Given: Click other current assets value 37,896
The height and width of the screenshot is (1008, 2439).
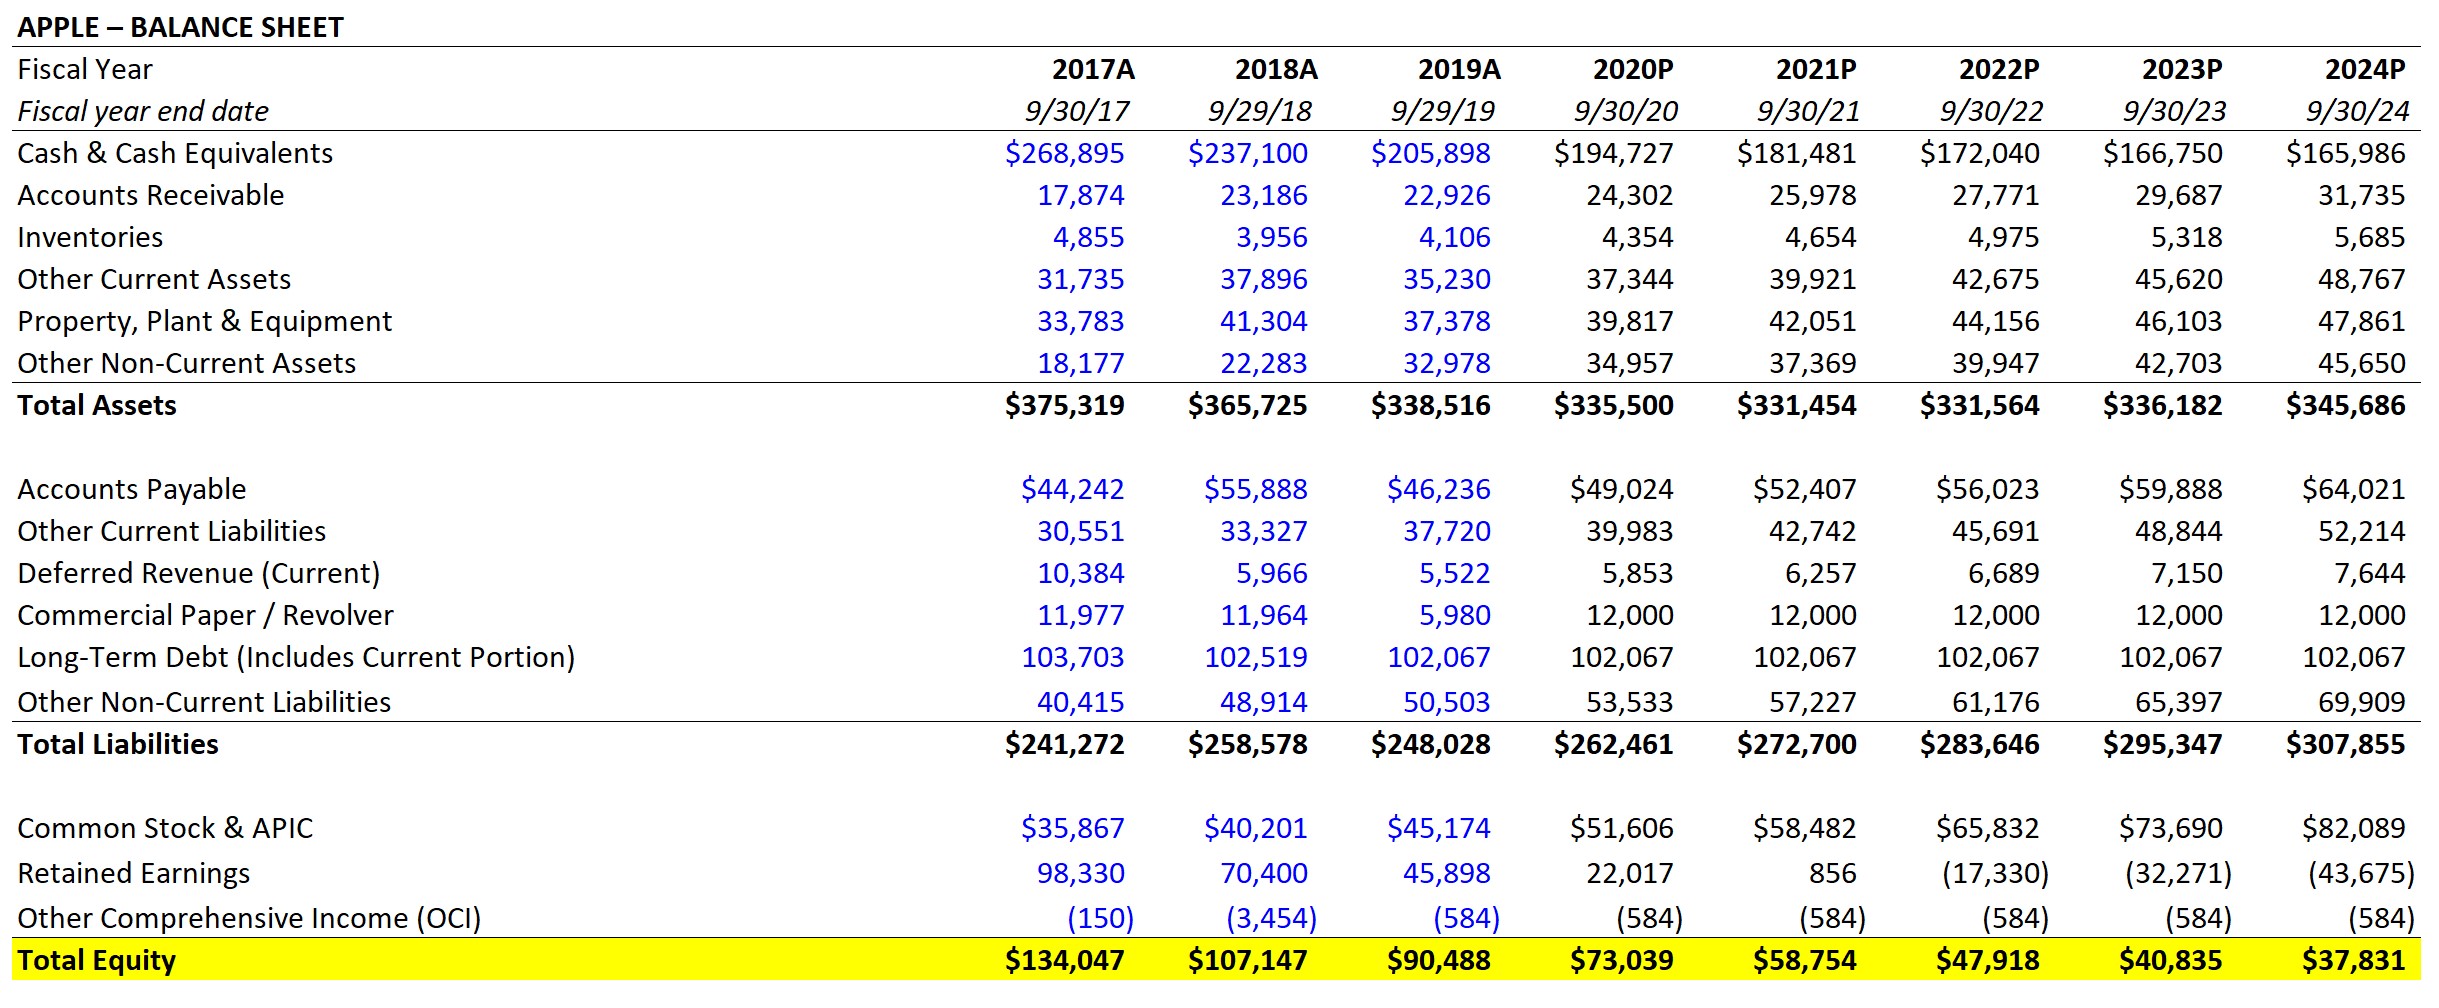Looking at the screenshot, I should click(1263, 279).
